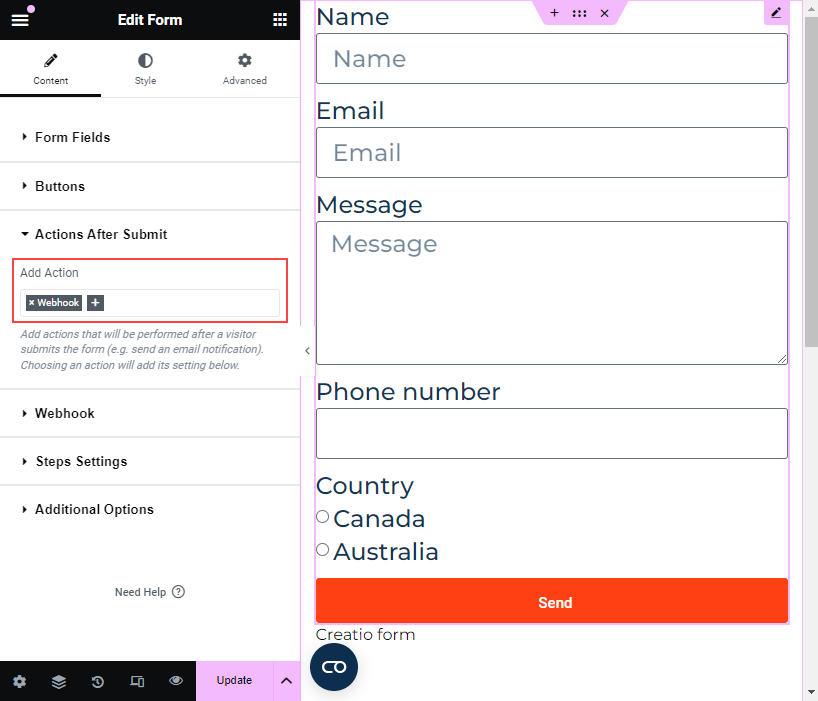Click inside the Add Action field
This screenshot has height=701, width=818.
(150, 303)
